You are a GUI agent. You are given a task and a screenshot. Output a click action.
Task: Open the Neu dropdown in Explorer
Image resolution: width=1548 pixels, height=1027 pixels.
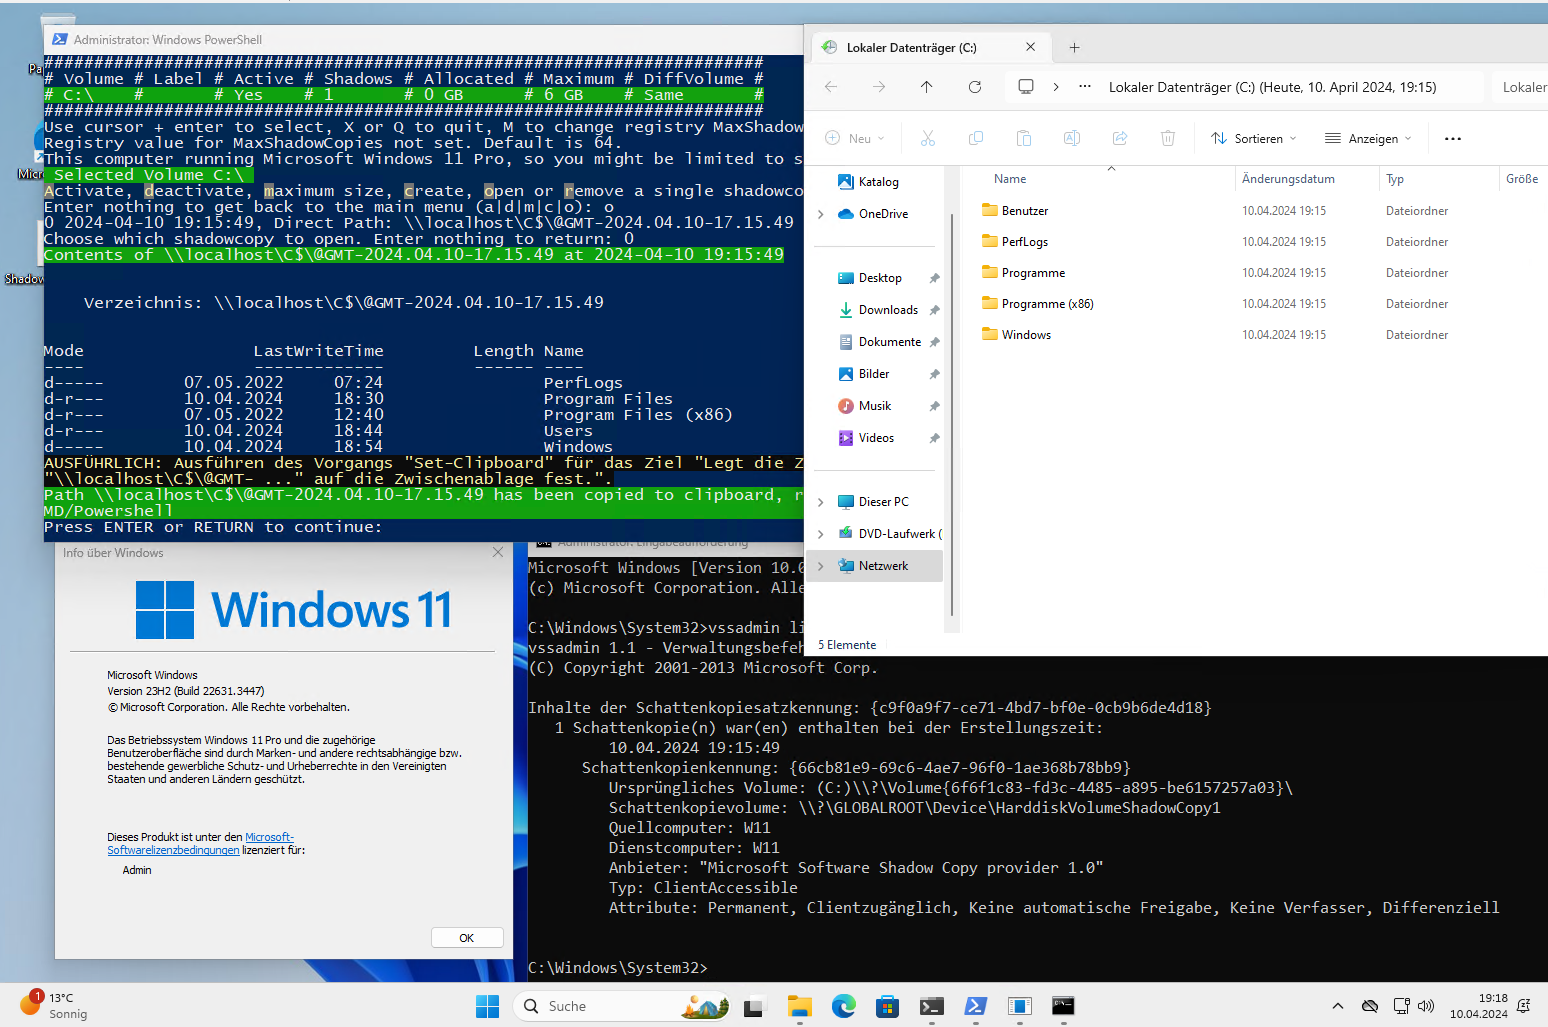pos(855,138)
